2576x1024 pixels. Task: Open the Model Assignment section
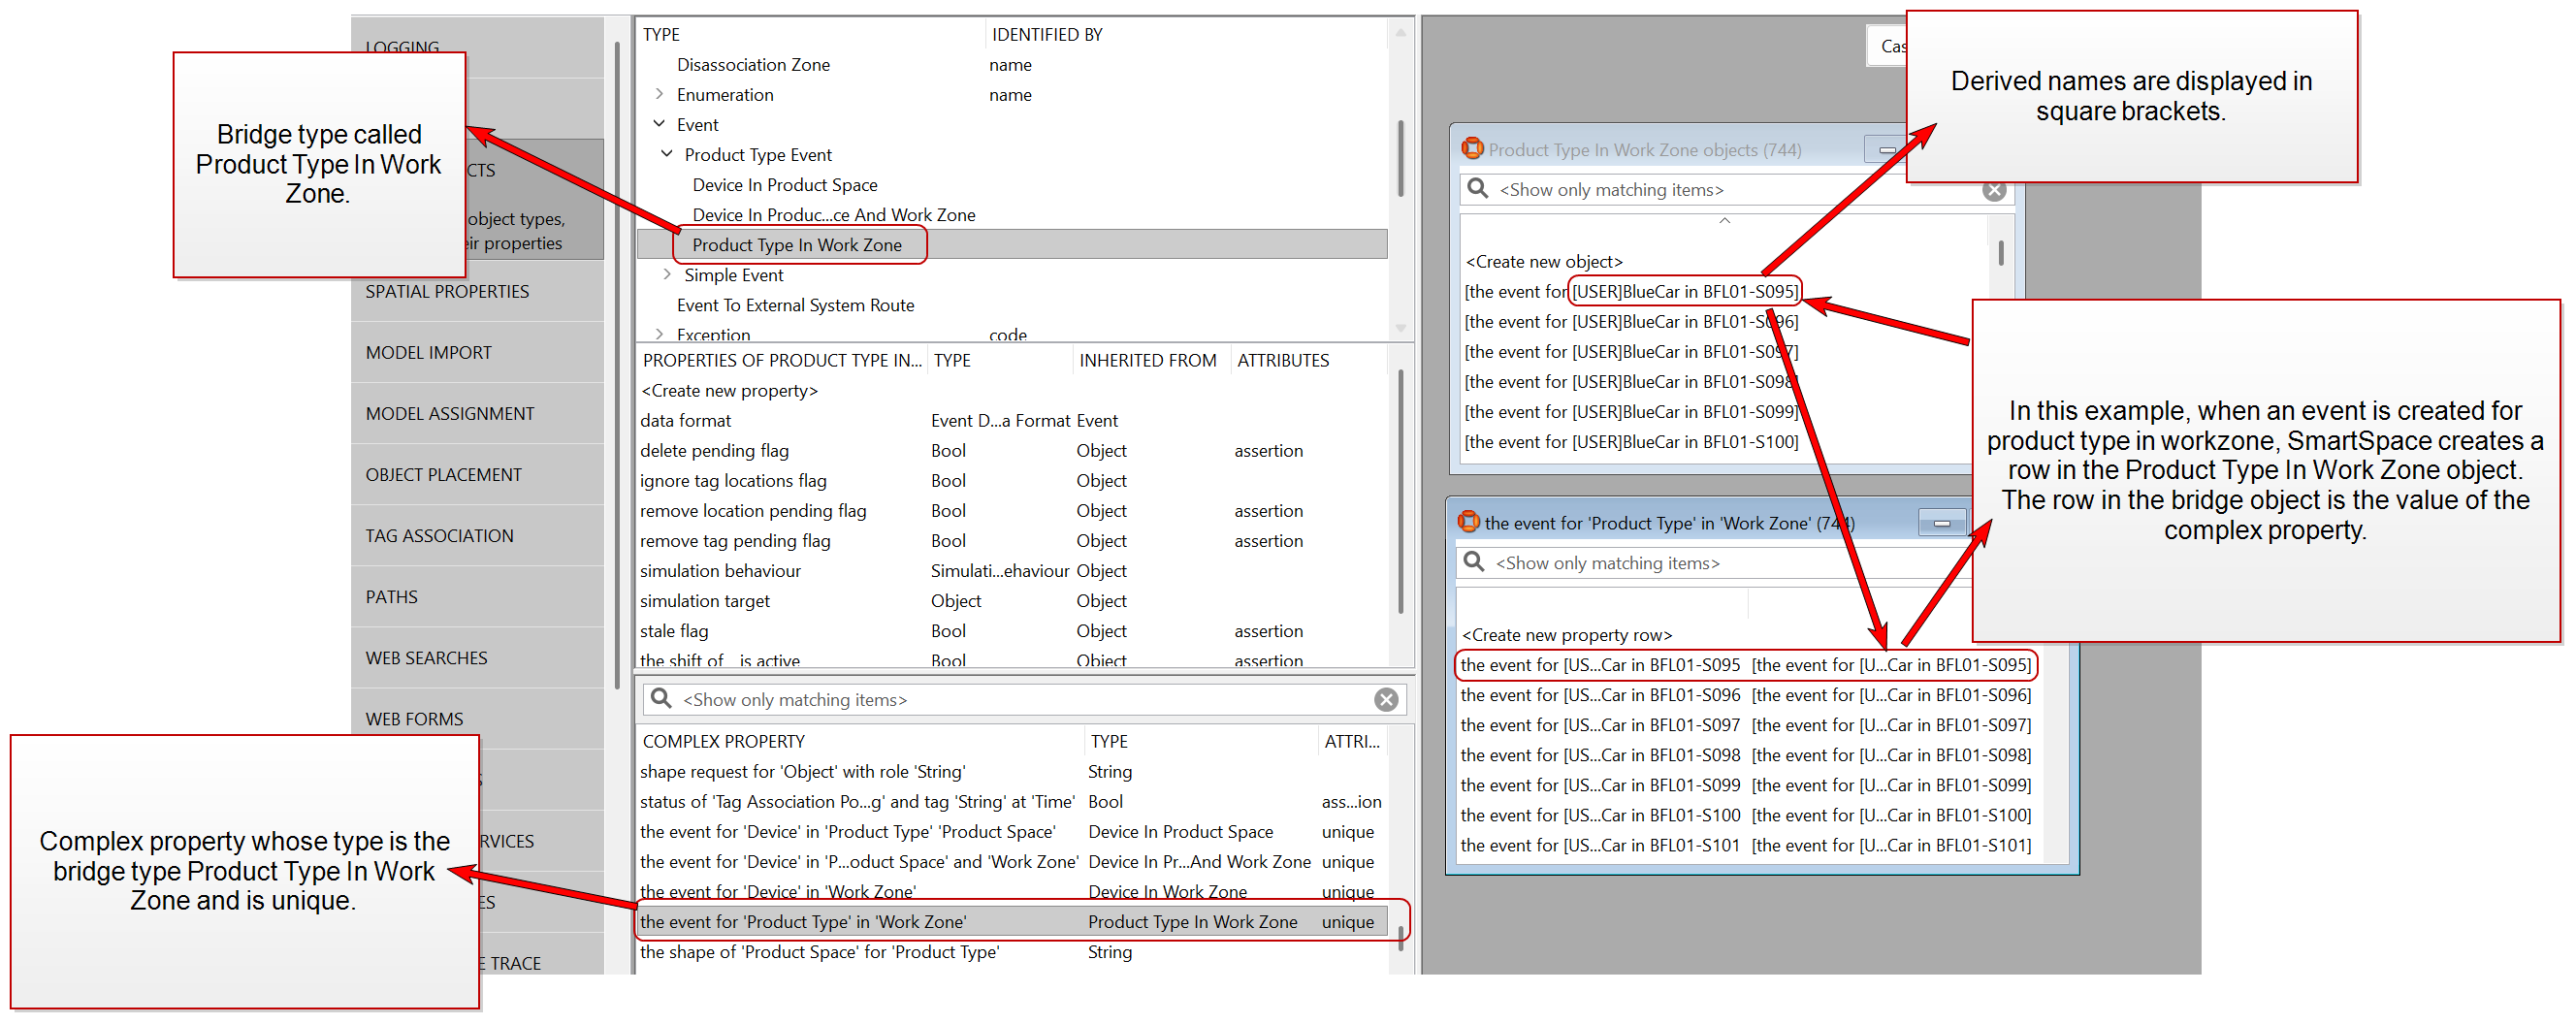477,413
